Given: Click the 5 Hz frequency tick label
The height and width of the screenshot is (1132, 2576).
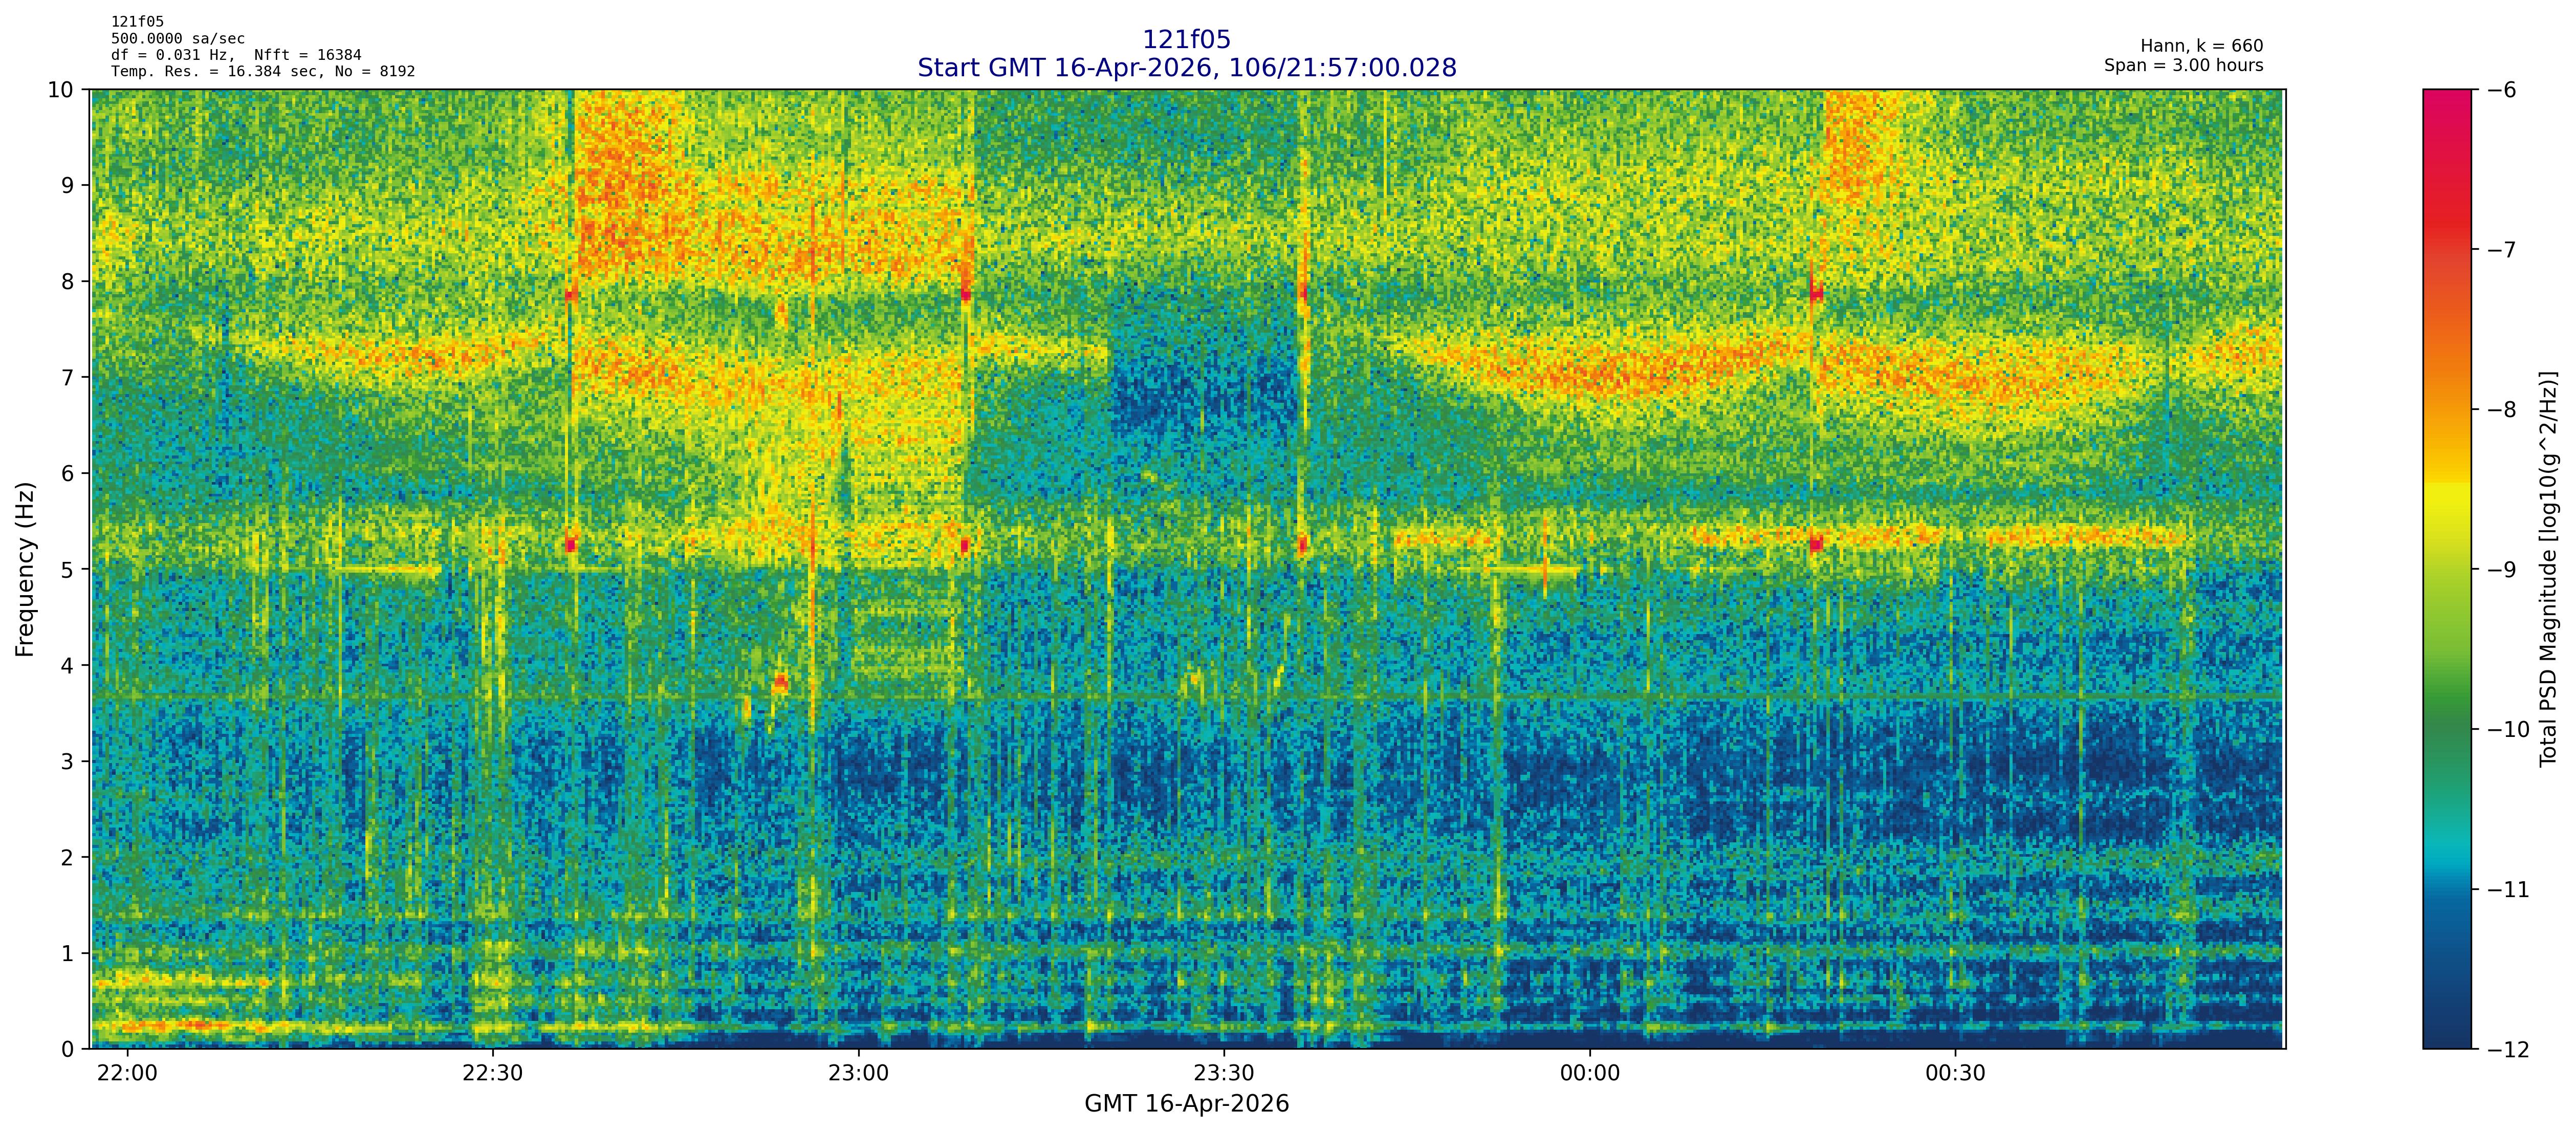Looking at the screenshot, I should tap(67, 570).
